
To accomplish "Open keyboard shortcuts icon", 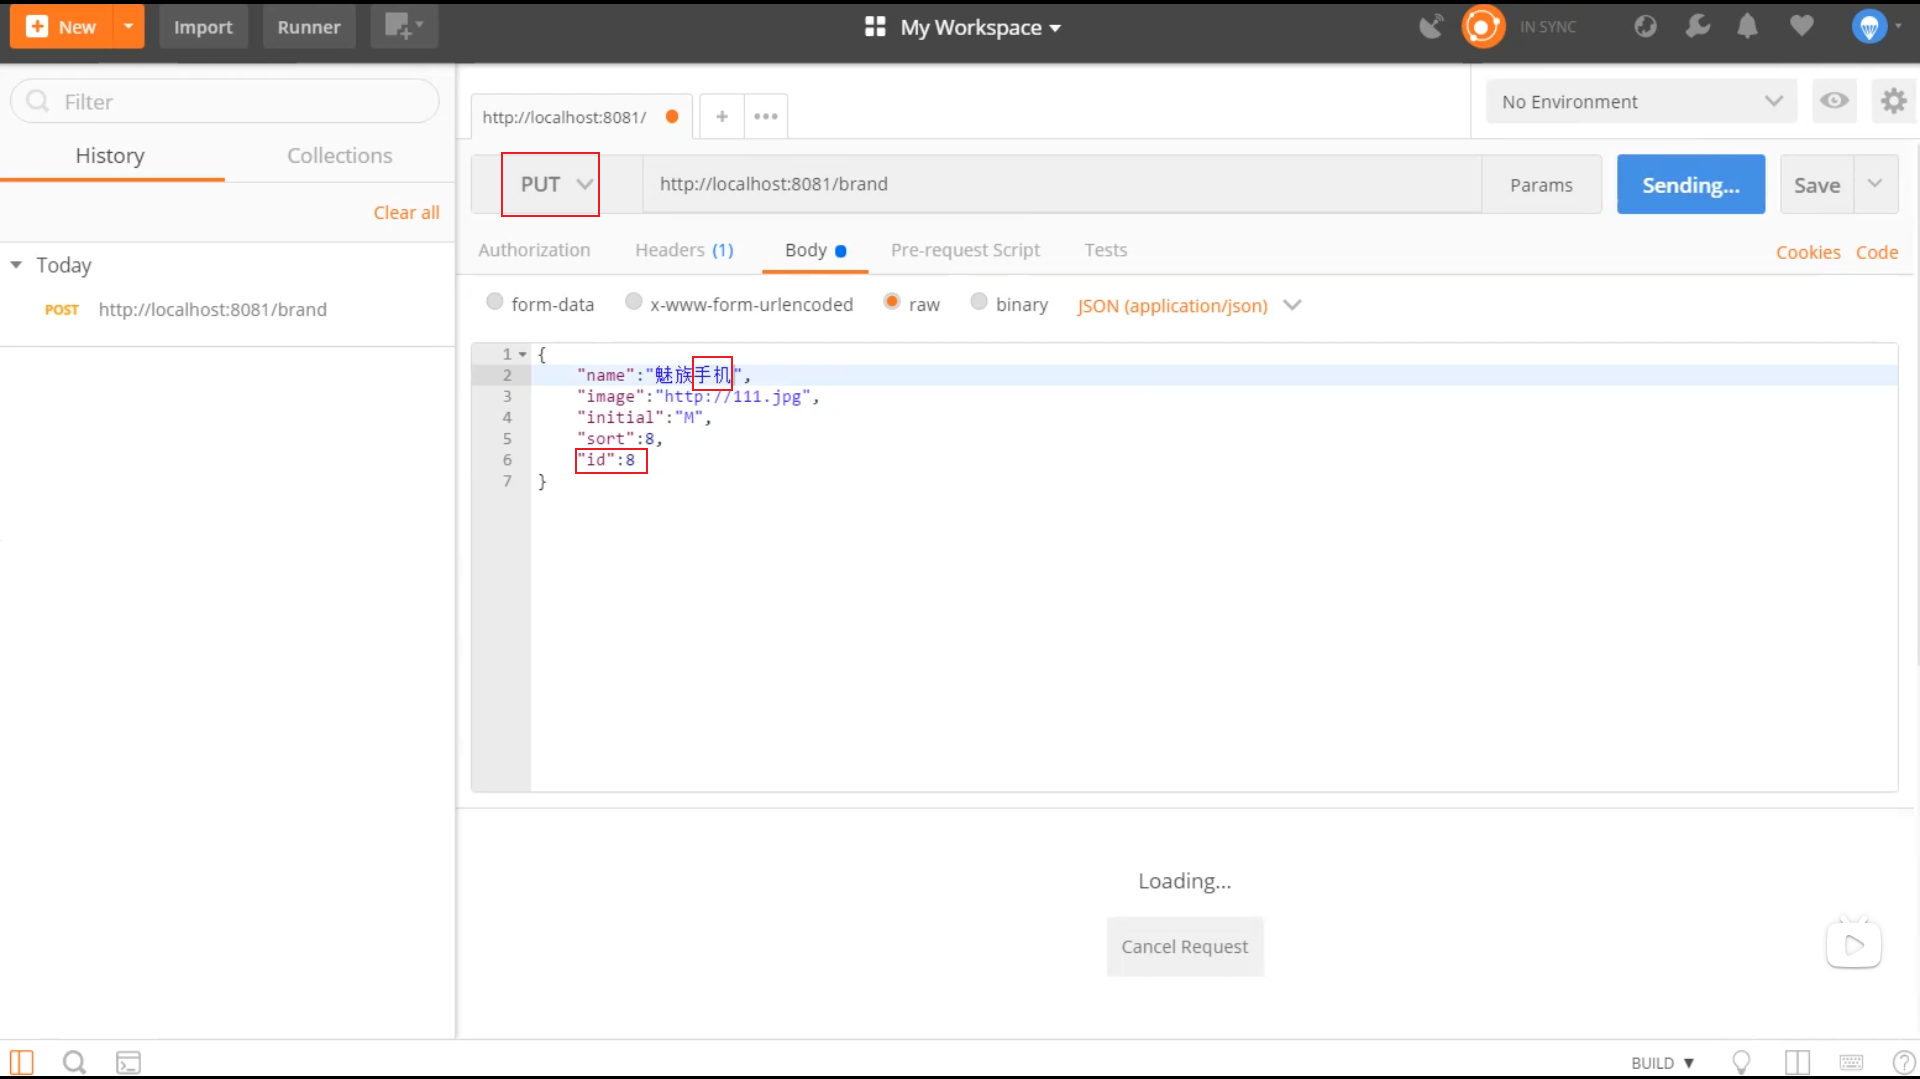I will (1851, 1062).
